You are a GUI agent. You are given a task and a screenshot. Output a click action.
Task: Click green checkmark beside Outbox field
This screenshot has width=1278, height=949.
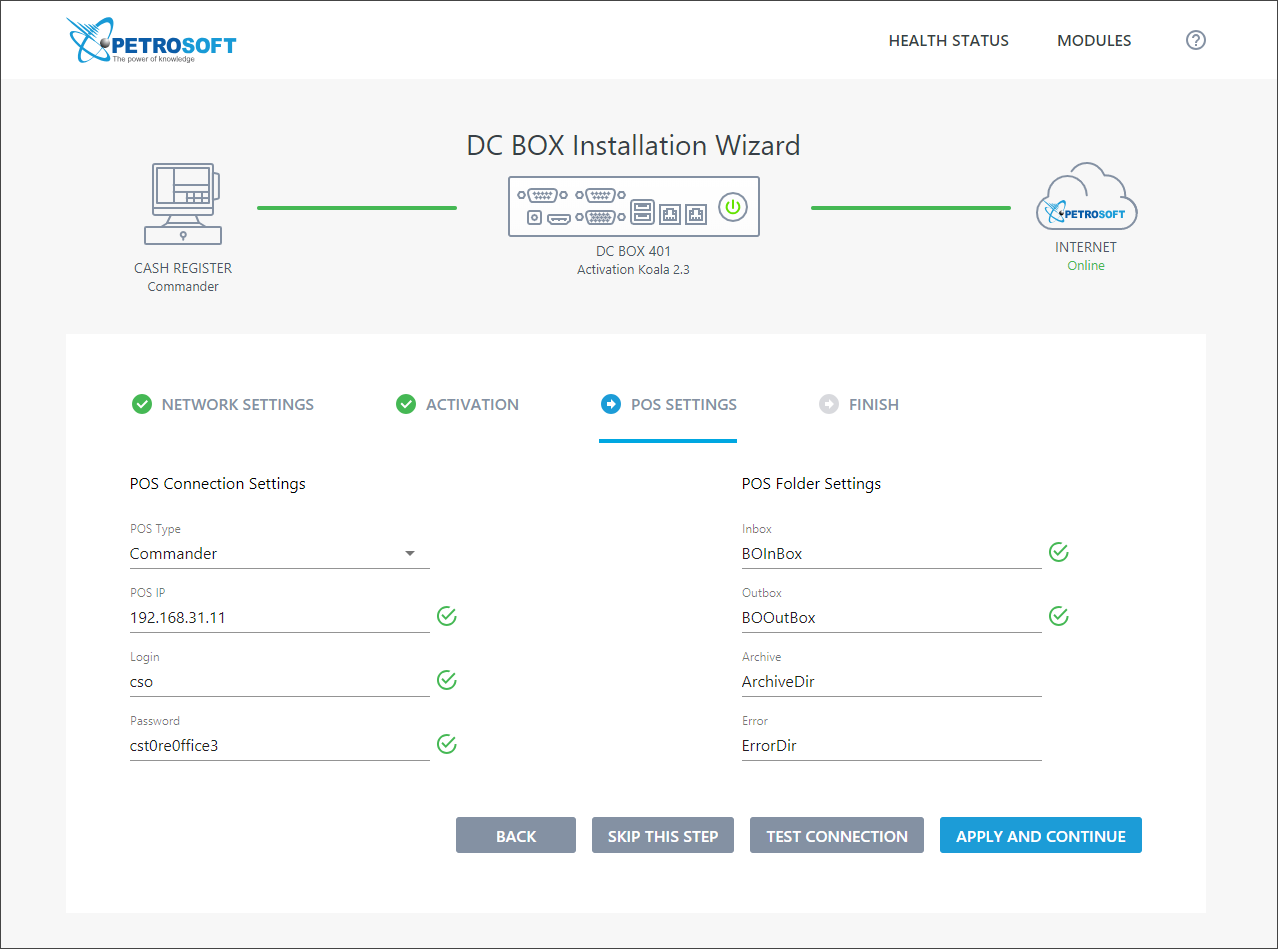1059,616
